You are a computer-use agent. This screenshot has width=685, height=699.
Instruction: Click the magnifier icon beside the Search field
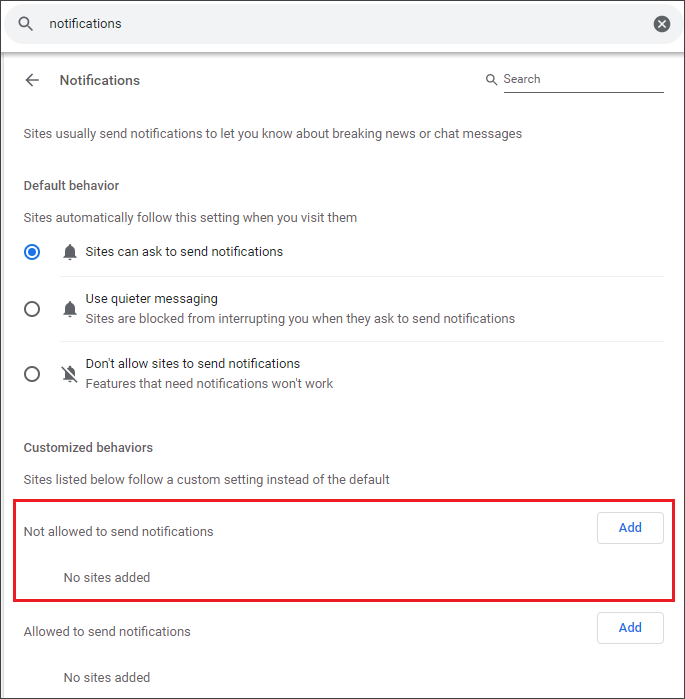pyautogui.click(x=491, y=79)
